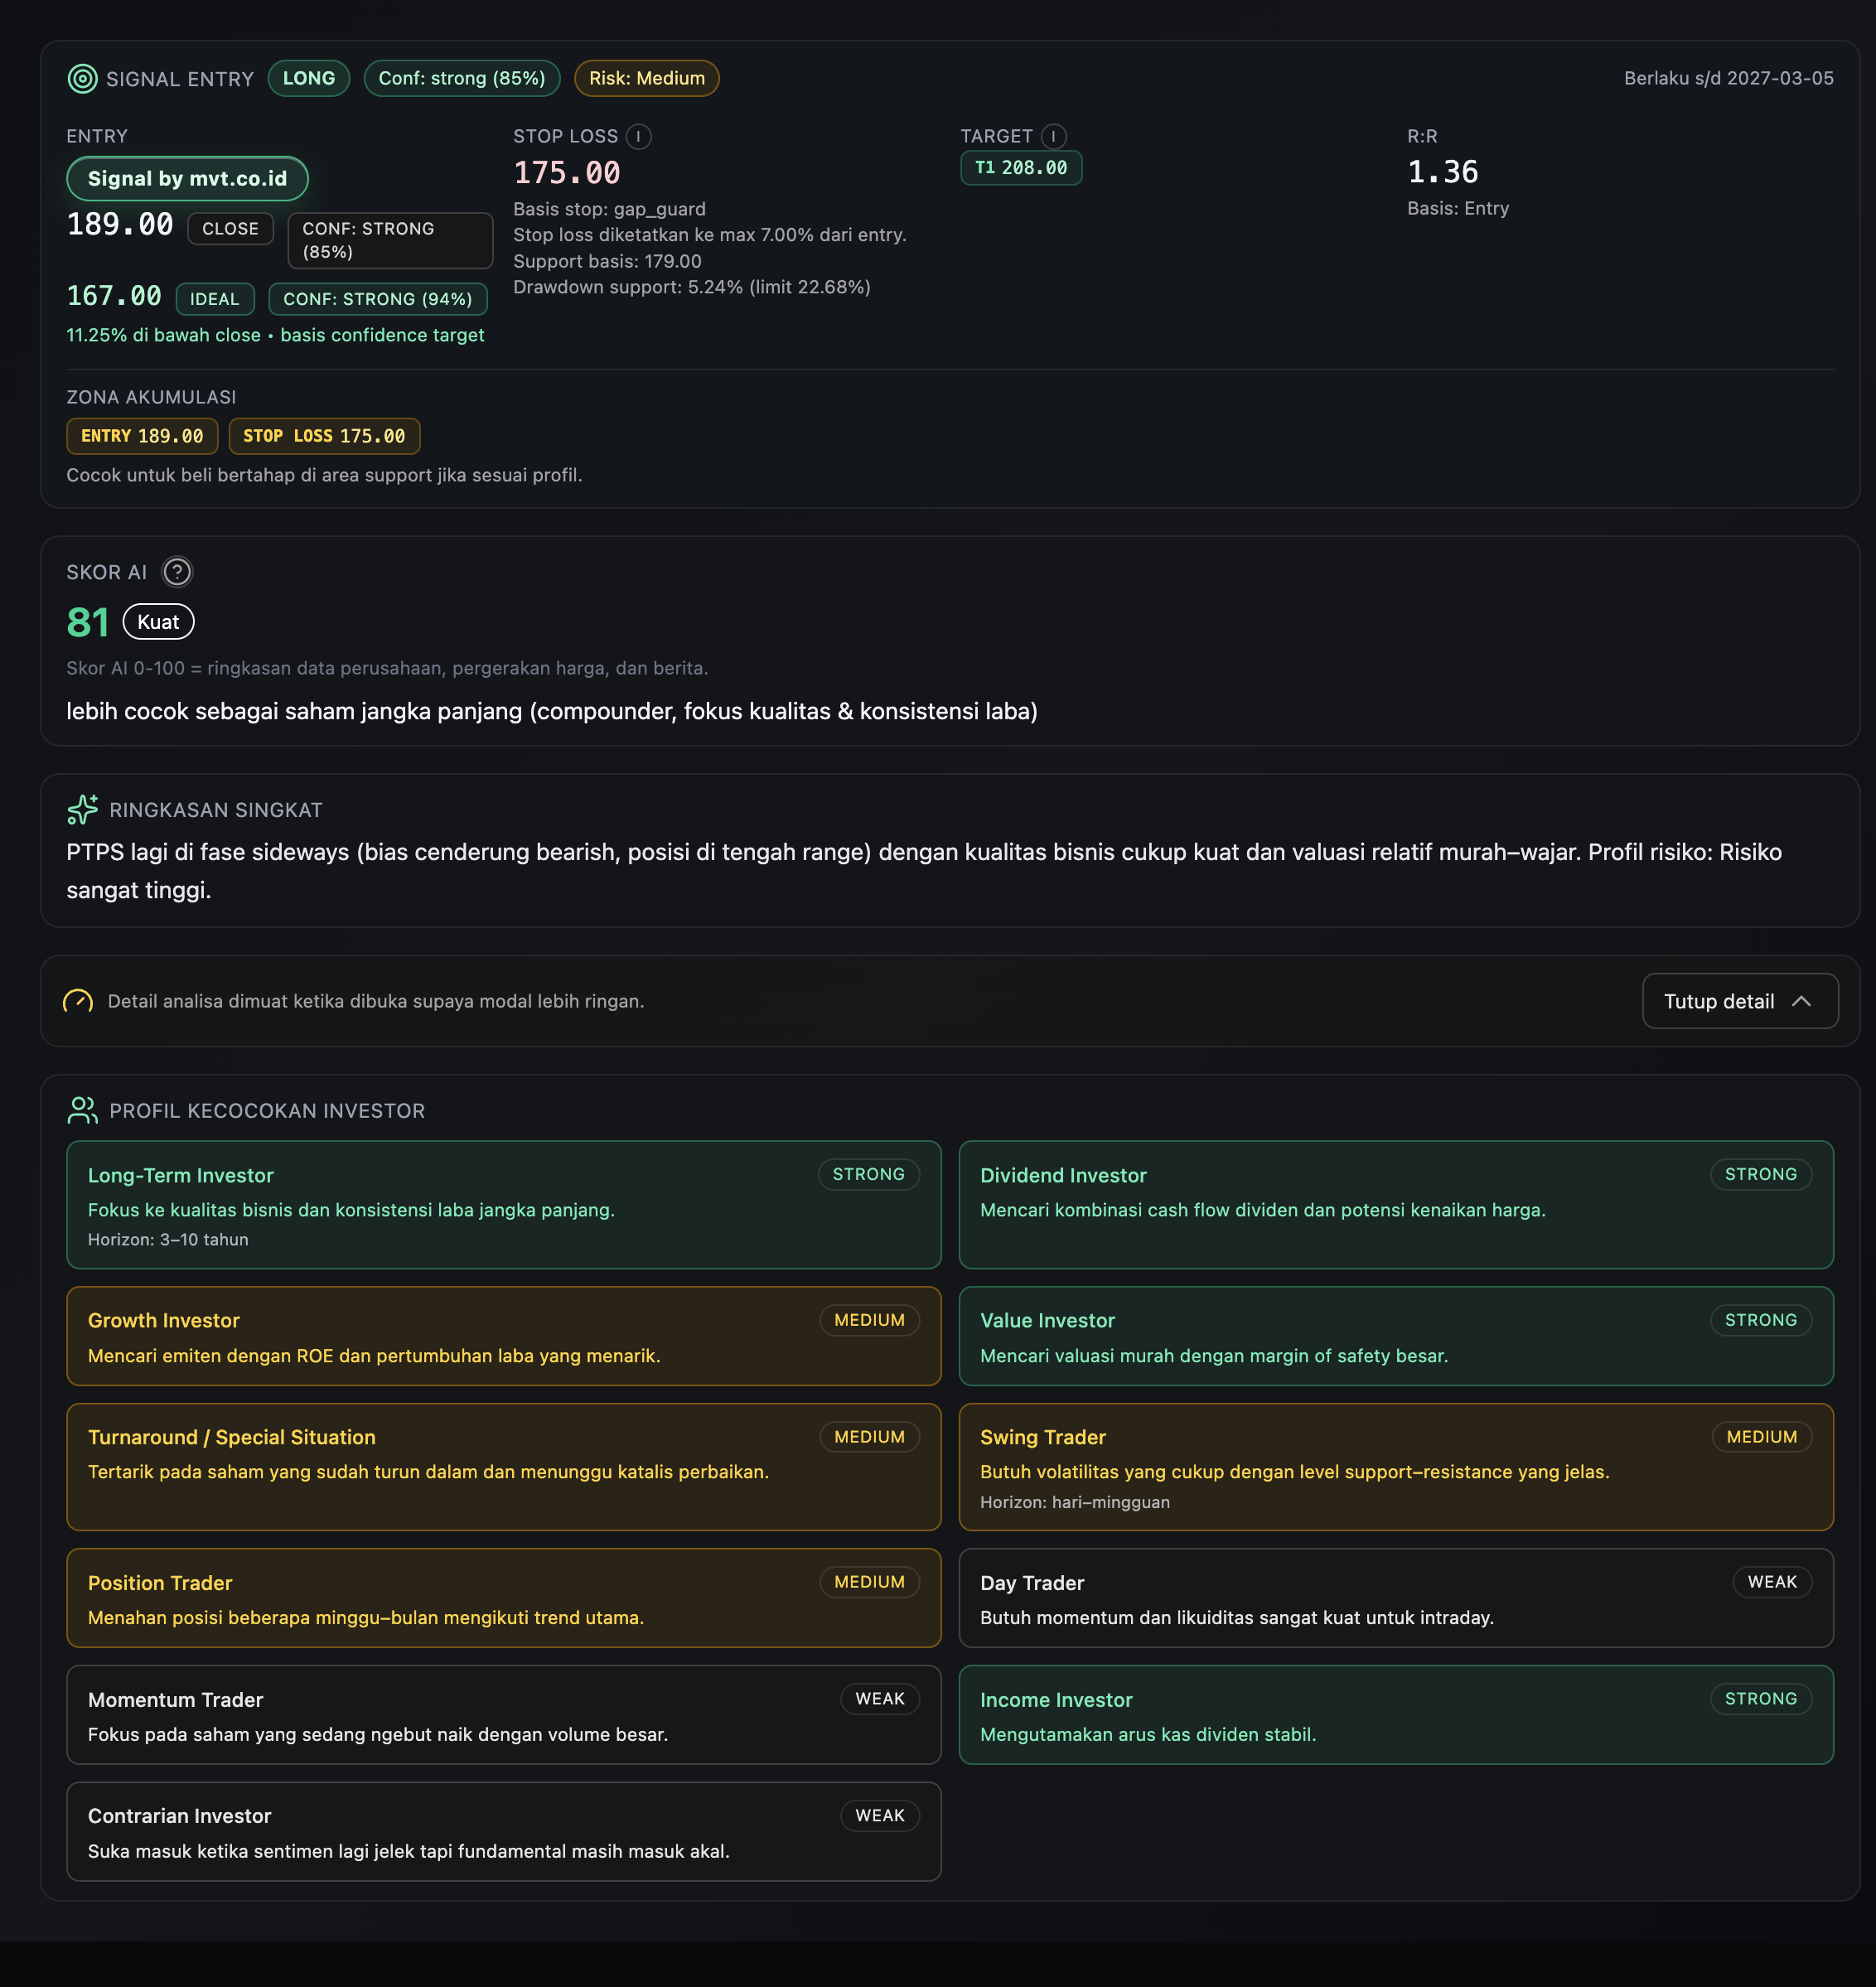Viewport: 1876px width, 1987px height.
Task: Click the Kuat score label
Action: (x=158, y=622)
